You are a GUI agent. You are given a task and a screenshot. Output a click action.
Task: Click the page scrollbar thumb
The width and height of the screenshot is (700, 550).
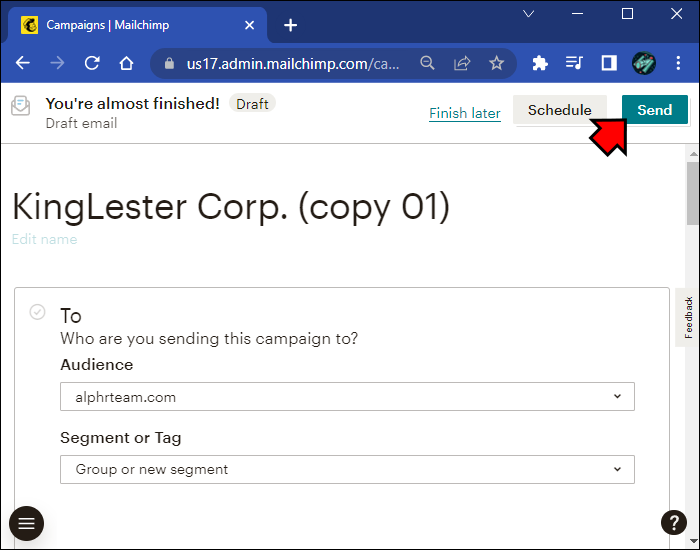(693, 194)
